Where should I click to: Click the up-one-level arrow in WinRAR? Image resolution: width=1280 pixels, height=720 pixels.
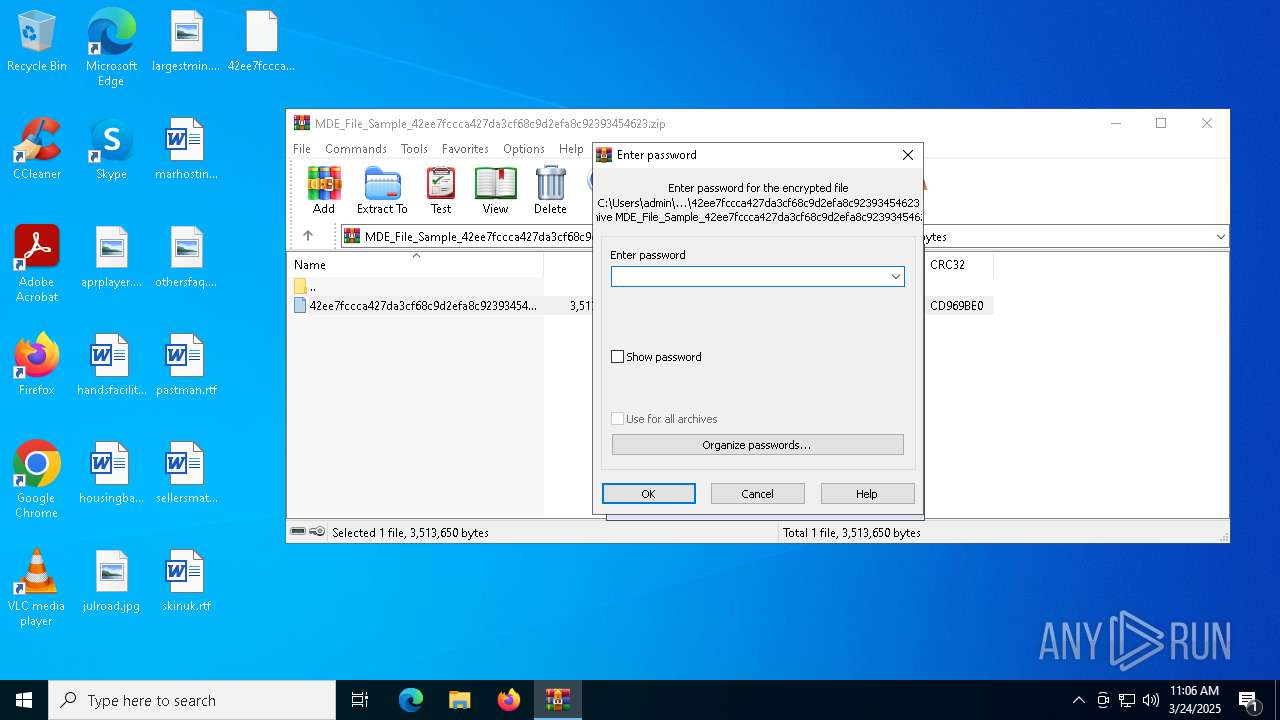pyautogui.click(x=308, y=236)
